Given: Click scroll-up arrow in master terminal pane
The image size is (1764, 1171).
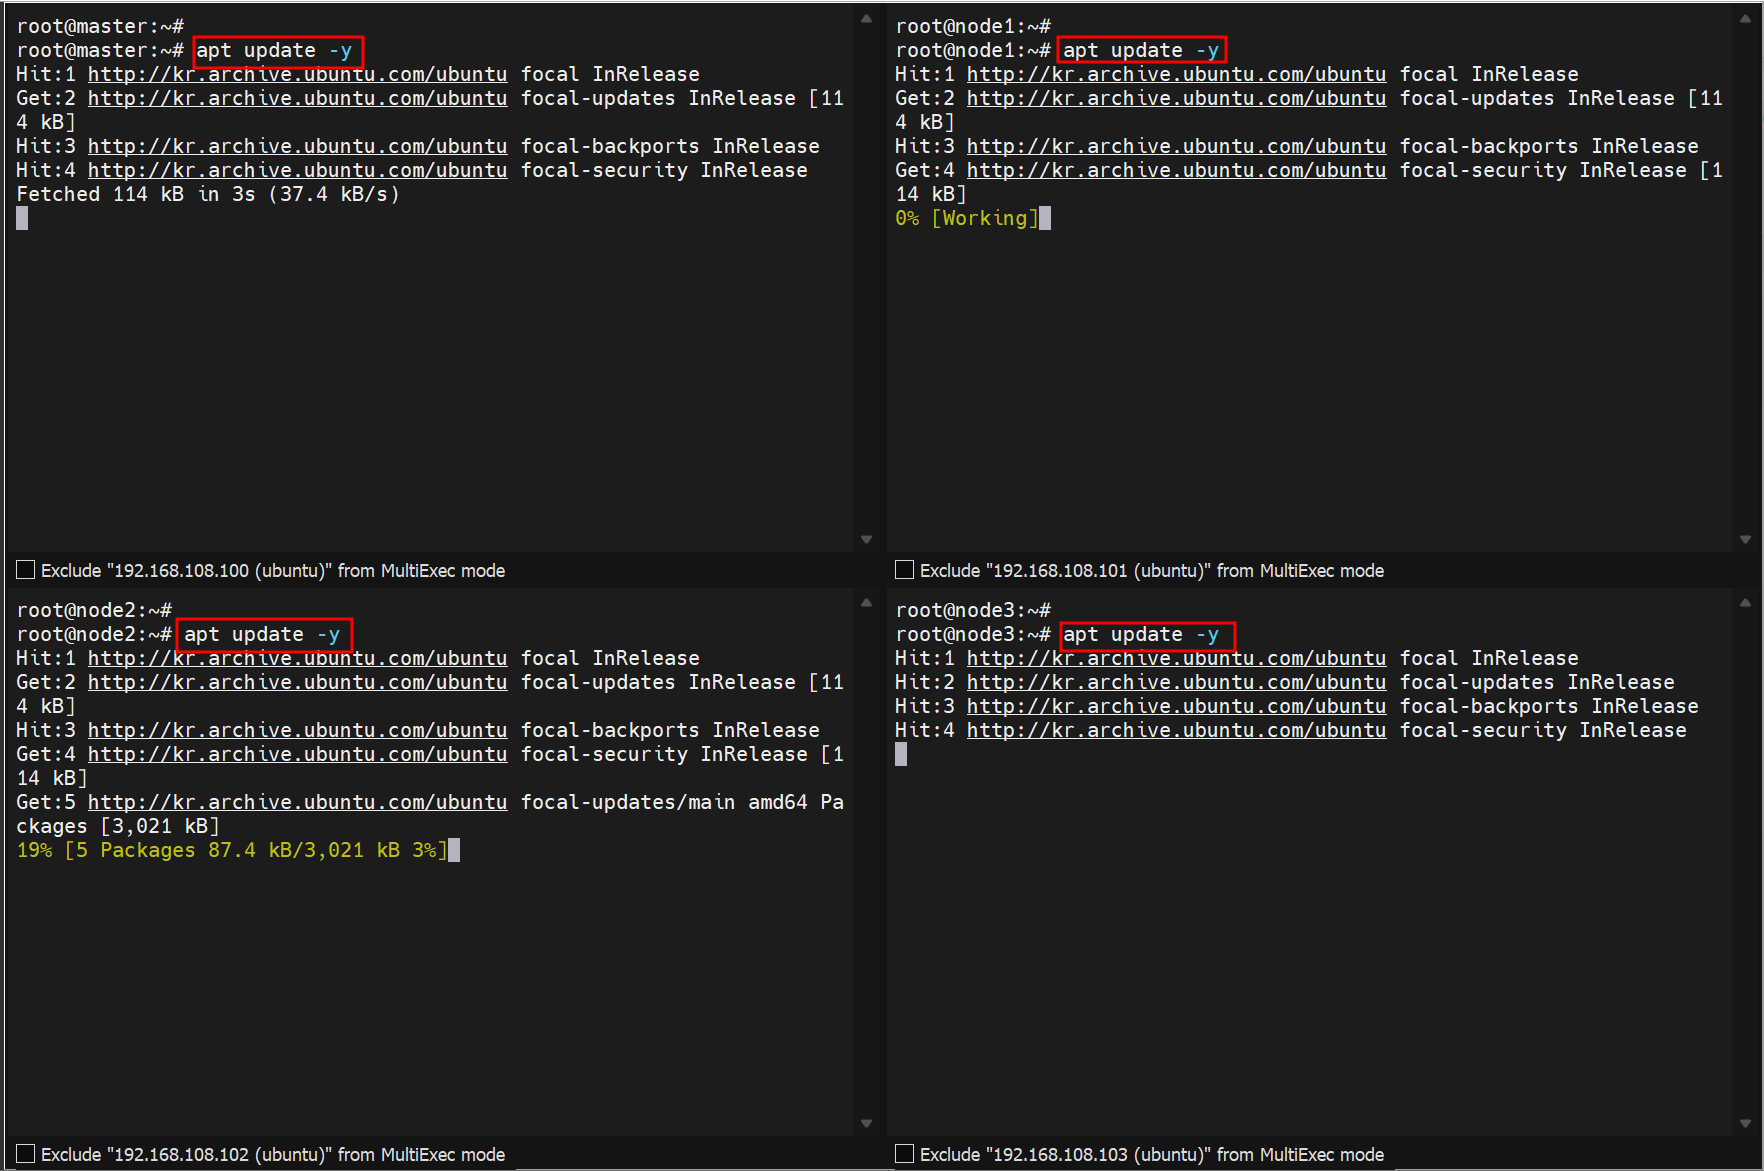Looking at the screenshot, I should [866, 19].
